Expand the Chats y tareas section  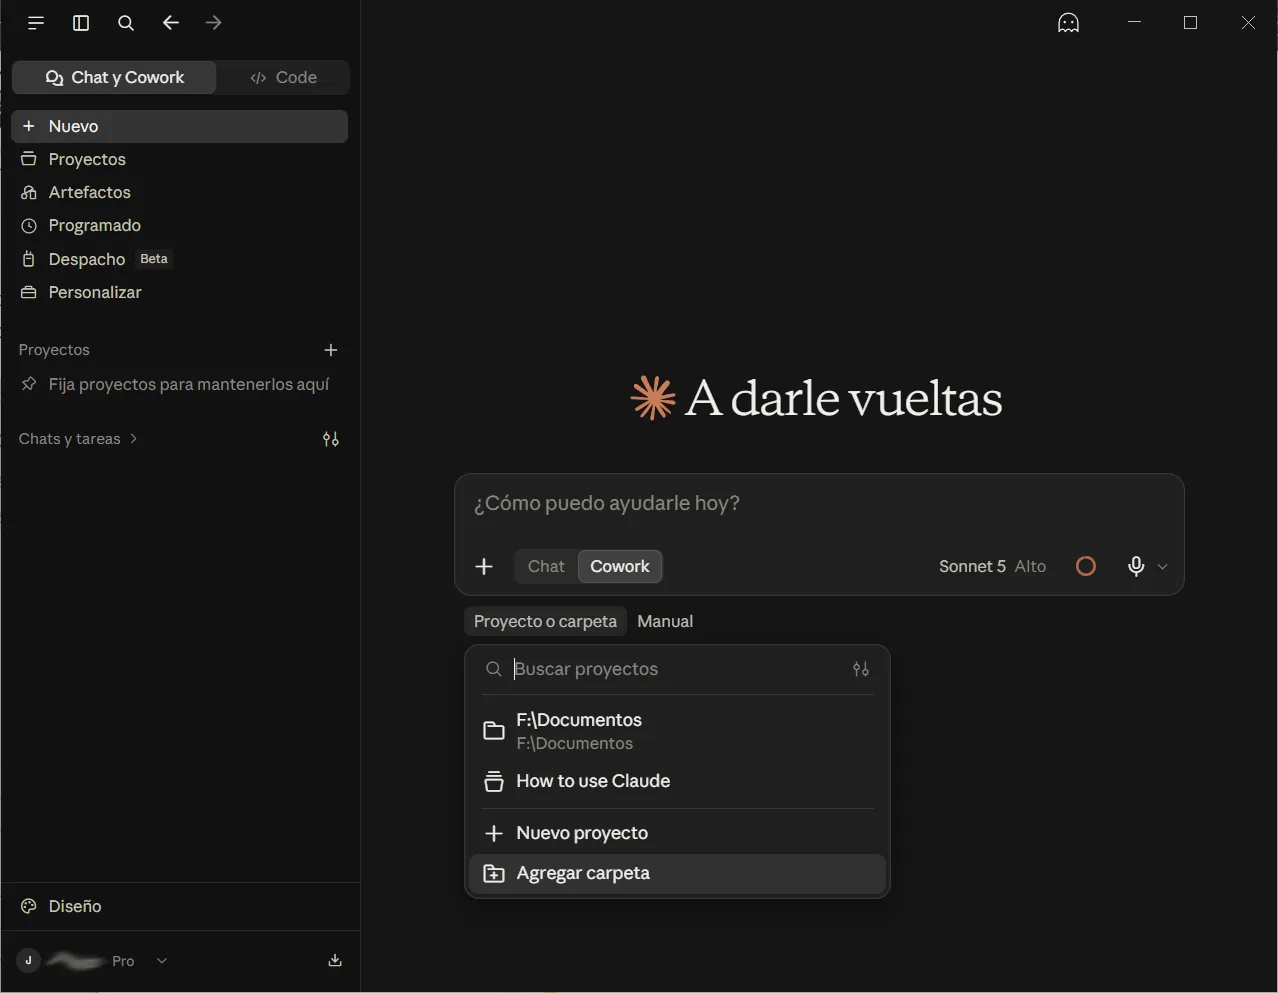pos(78,439)
